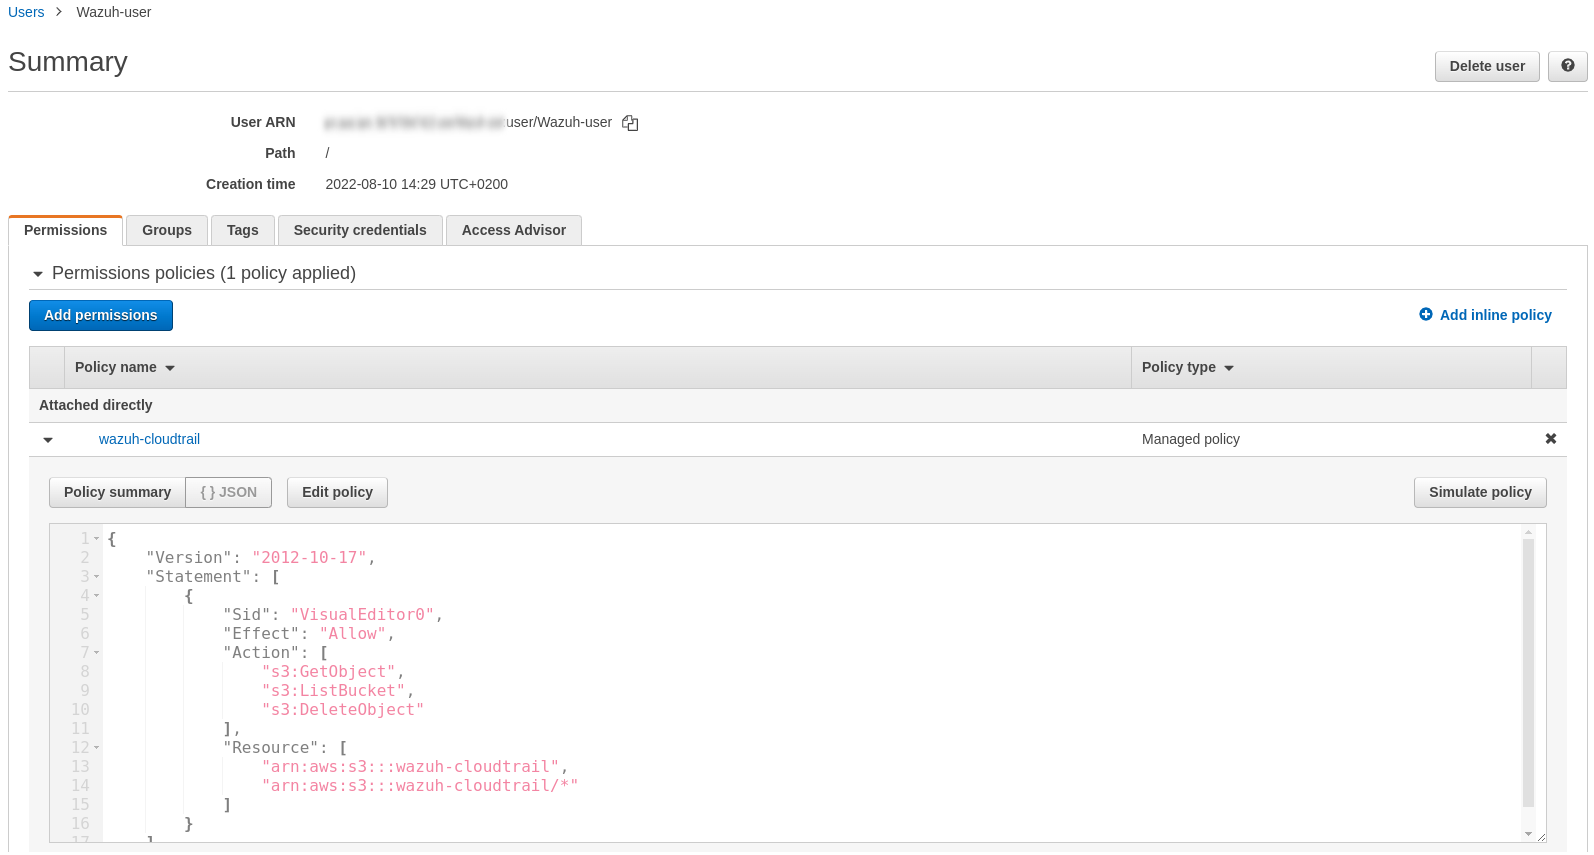Remove the wazuh-cloudtrail policy with X
1594x855 pixels.
click(1550, 439)
